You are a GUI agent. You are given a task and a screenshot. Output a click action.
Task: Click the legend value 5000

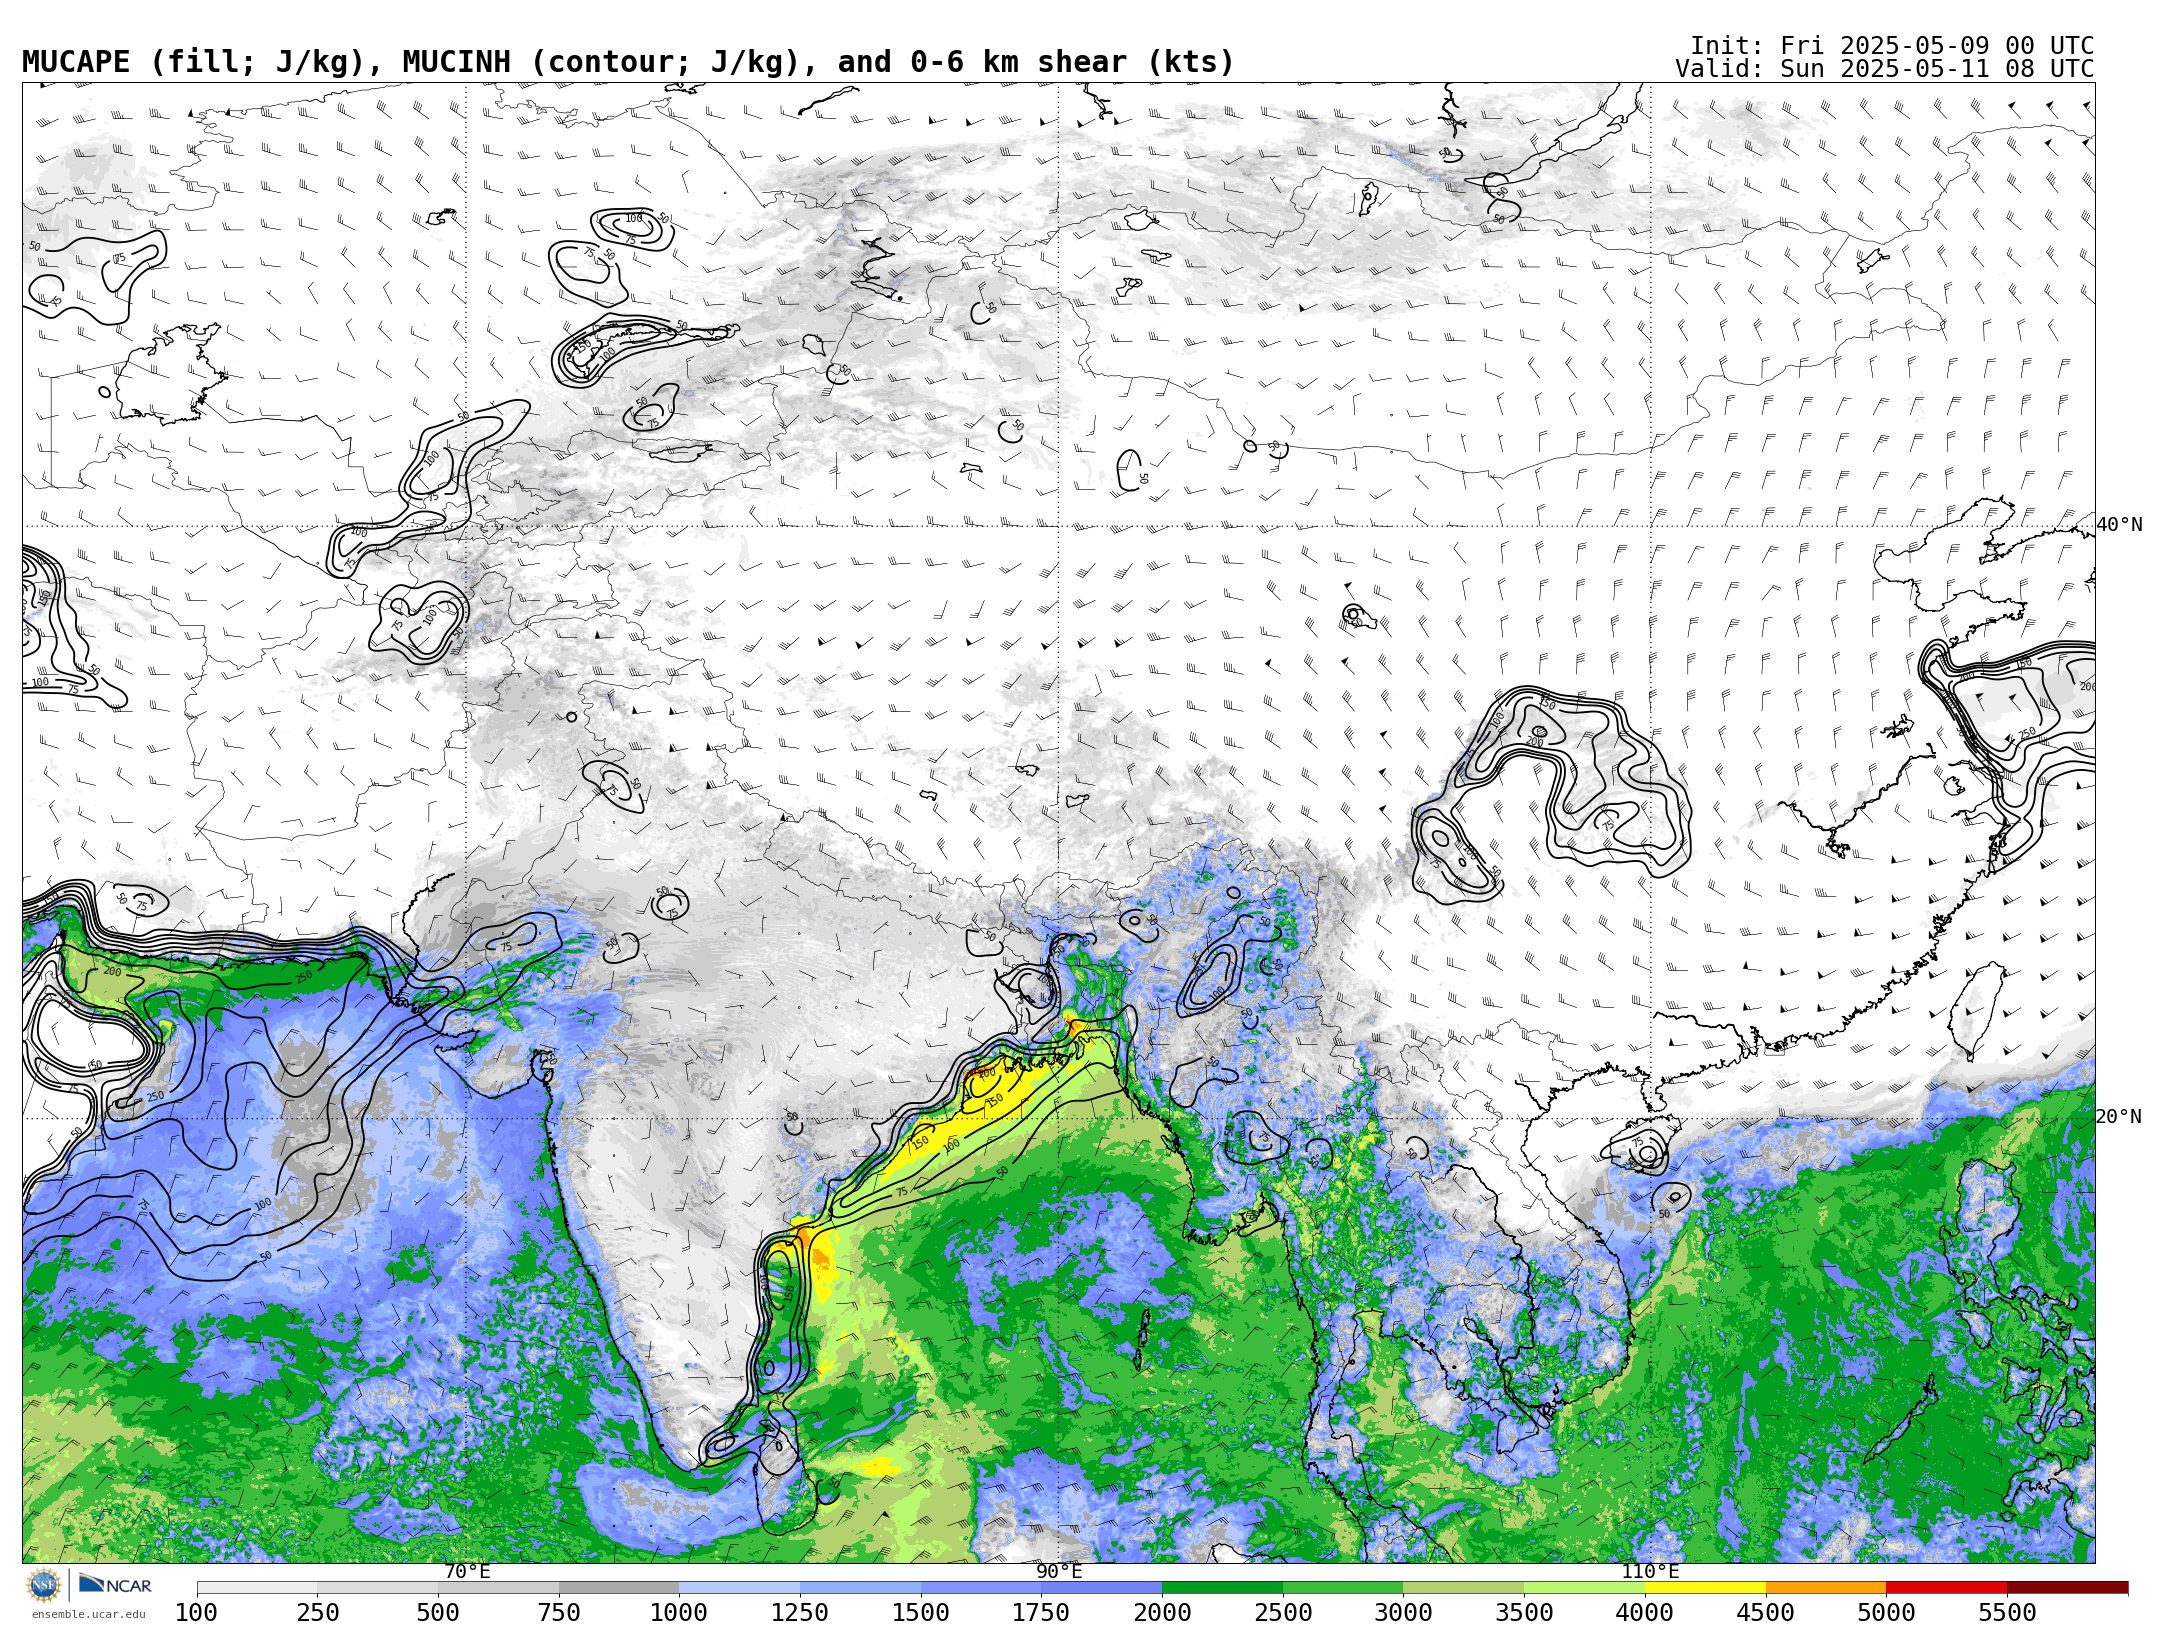pos(1886,1613)
